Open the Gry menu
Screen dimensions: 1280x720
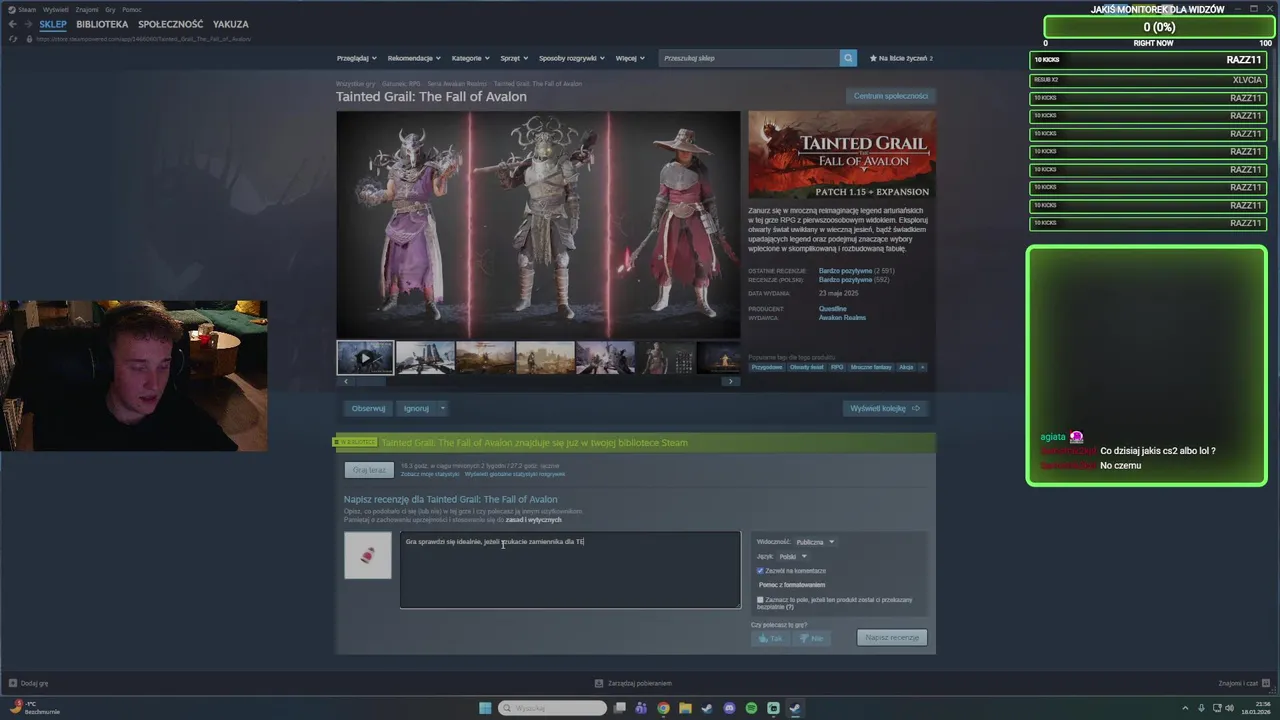tap(110, 9)
